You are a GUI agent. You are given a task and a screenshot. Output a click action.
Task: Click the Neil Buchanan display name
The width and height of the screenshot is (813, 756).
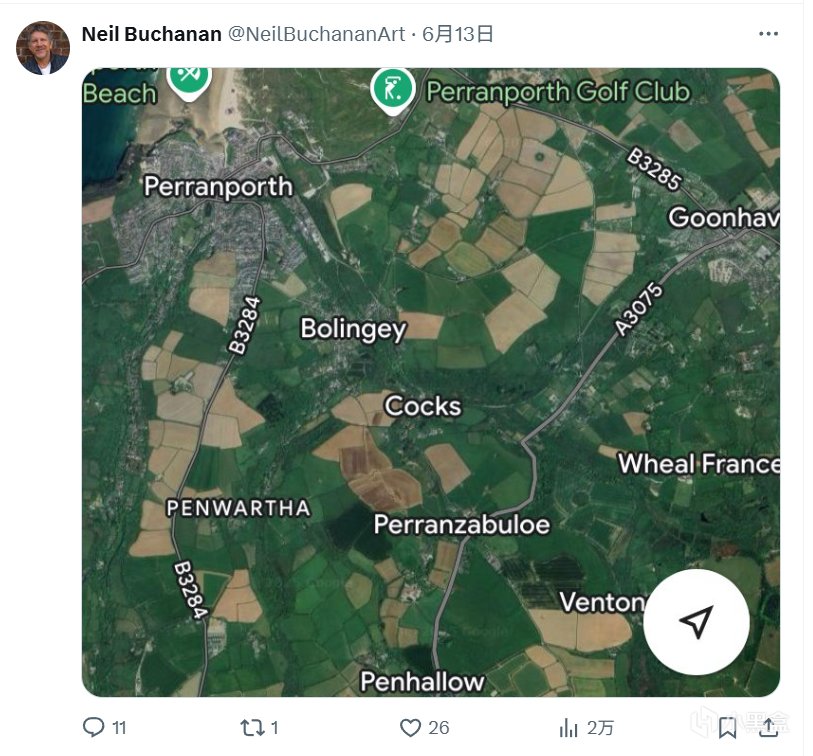(x=151, y=34)
